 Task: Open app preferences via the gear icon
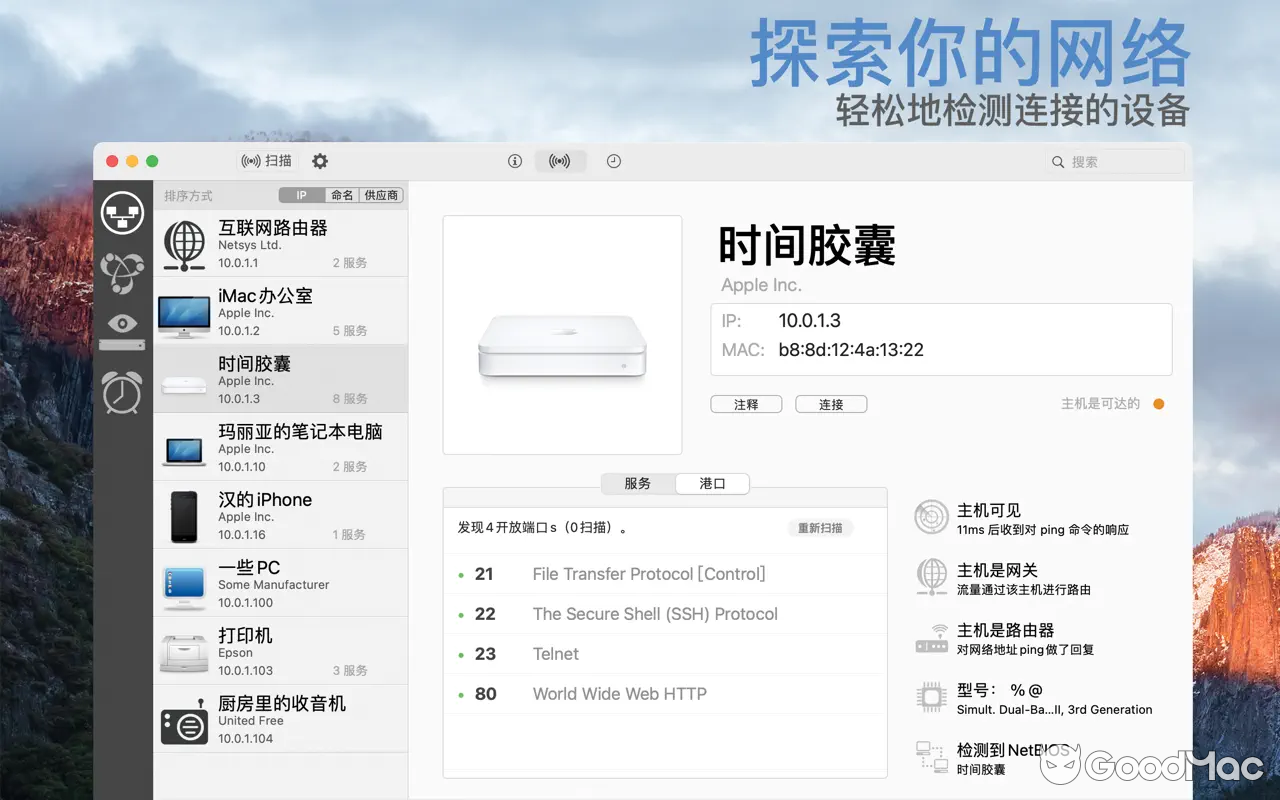point(318,160)
